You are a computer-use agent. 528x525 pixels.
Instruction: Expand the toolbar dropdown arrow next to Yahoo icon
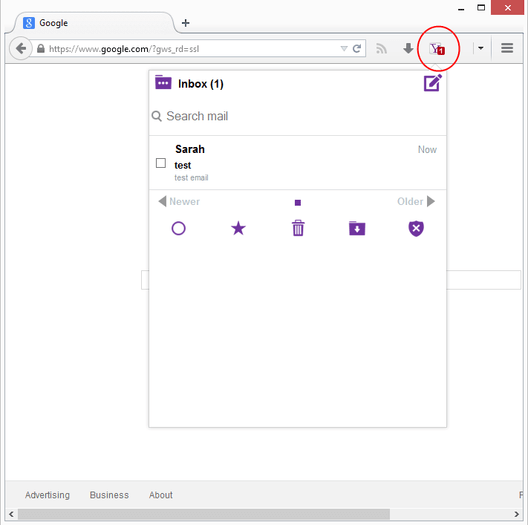point(481,48)
